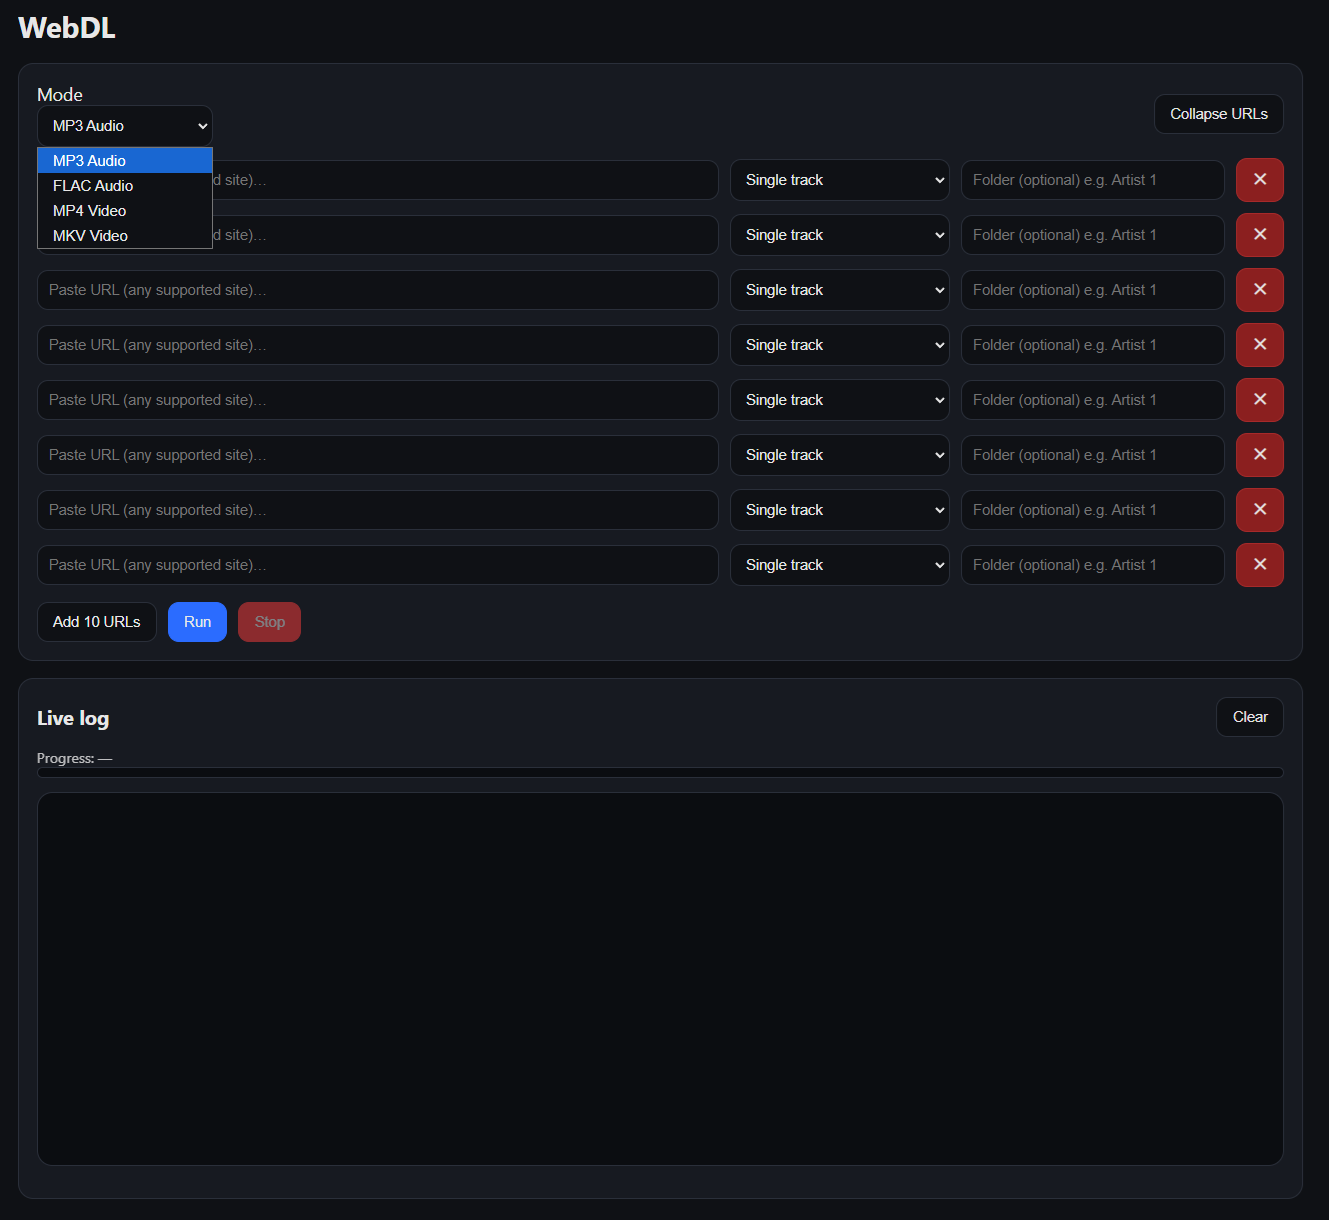Delete the fifth URL row using X

1259,400
